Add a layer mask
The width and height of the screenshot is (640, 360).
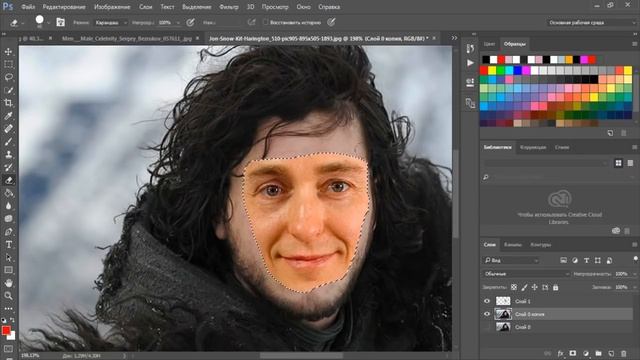(x=573, y=353)
